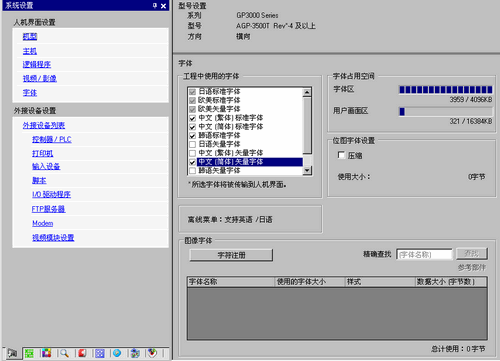Image resolution: width=500 pixels, height=361 pixels.
Task: Open the magnifying glass Search tab
Action: pyautogui.click(x=64, y=353)
